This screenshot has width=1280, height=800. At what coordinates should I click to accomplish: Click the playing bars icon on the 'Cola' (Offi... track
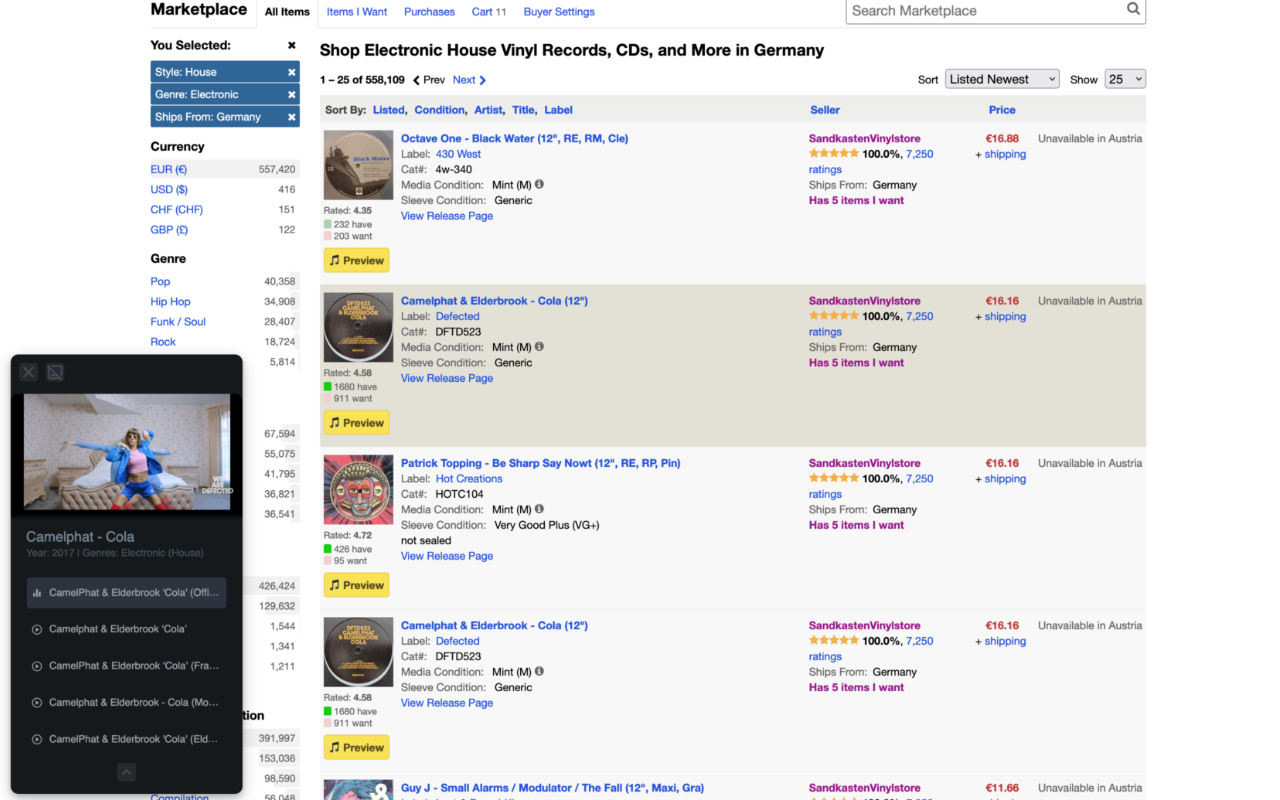(37, 593)
